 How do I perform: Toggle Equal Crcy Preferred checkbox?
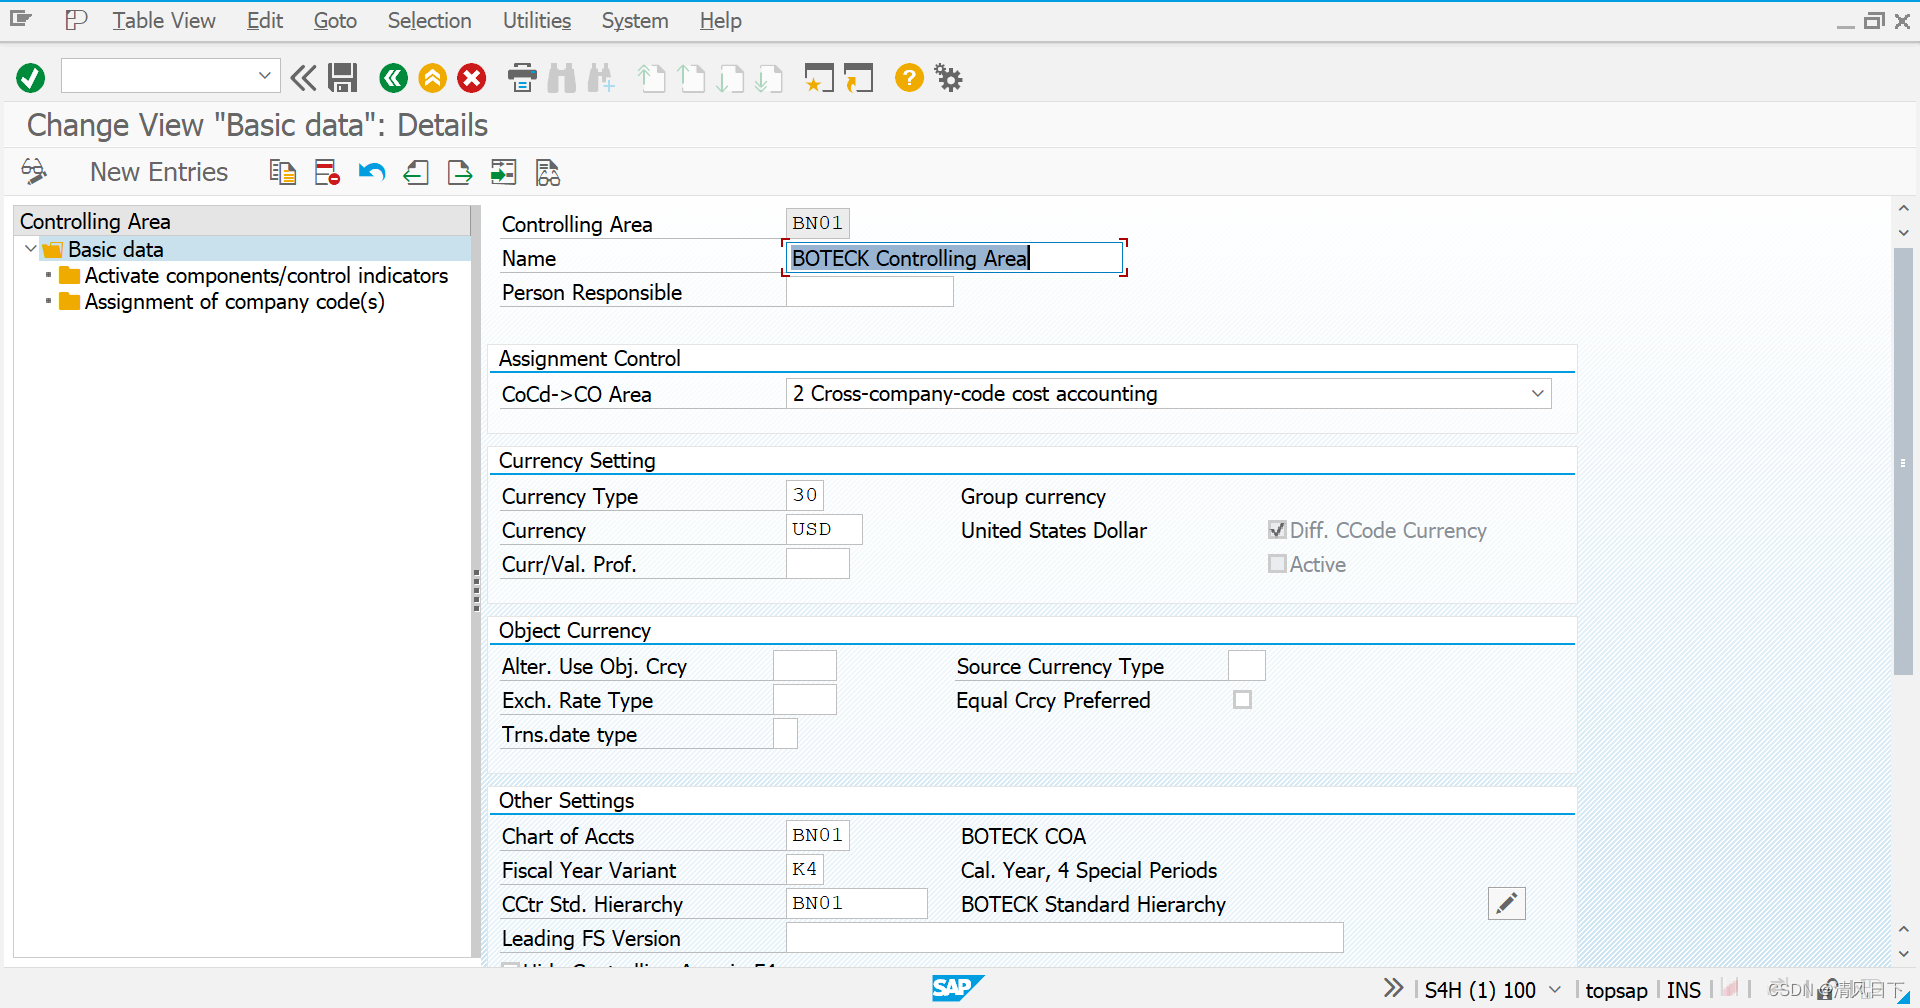point(1242,700)
